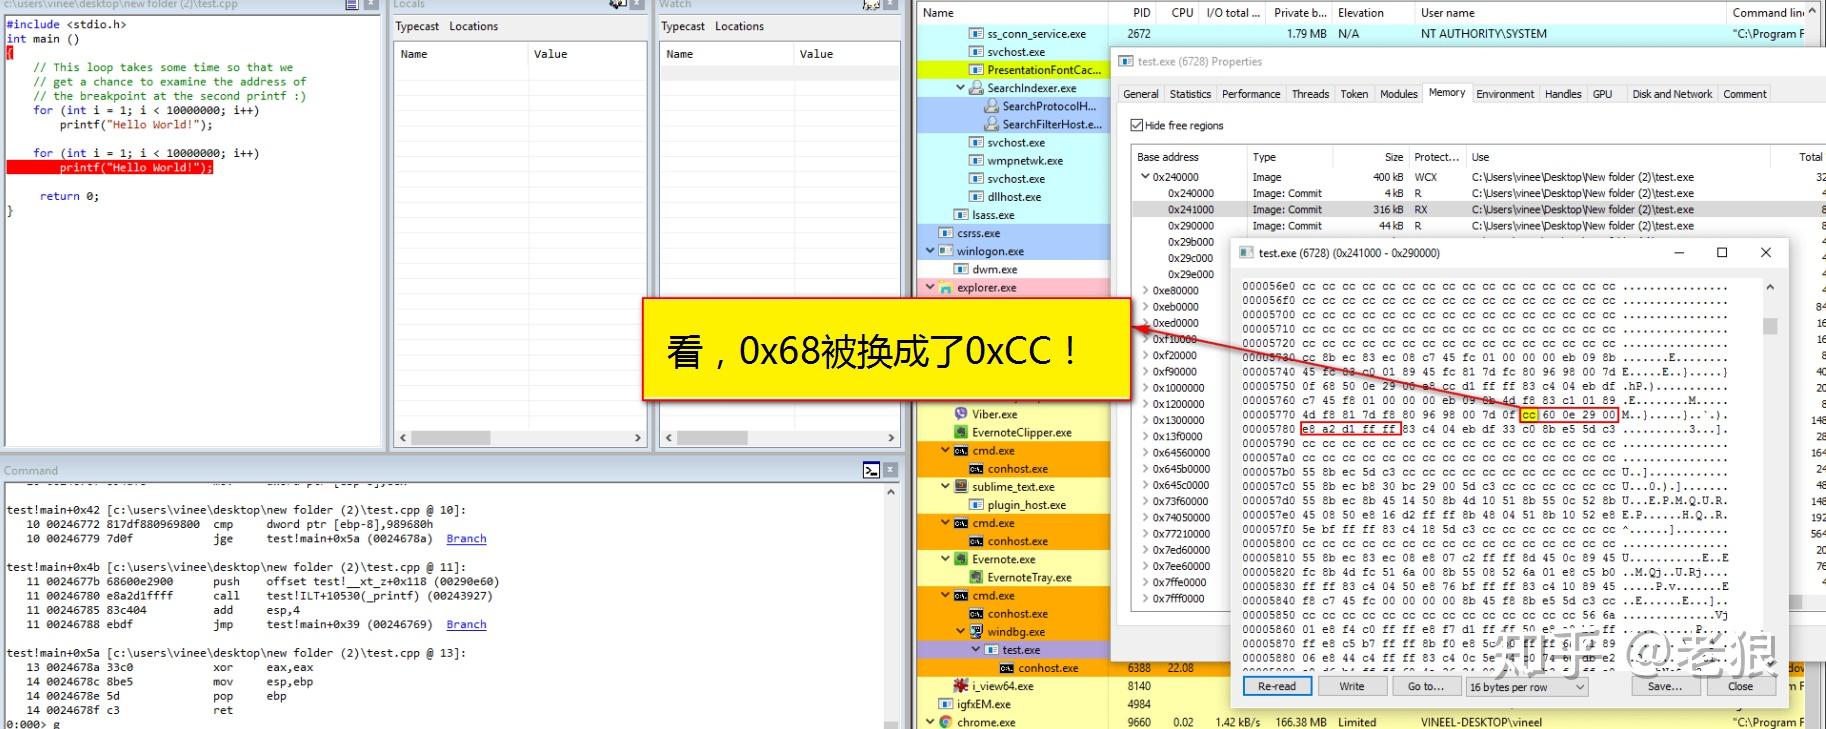This screenshot has height=729, width=1826.
Task: Click the plugin_host.exe icon
Action: pyautogui.click(x=976, y=505)
